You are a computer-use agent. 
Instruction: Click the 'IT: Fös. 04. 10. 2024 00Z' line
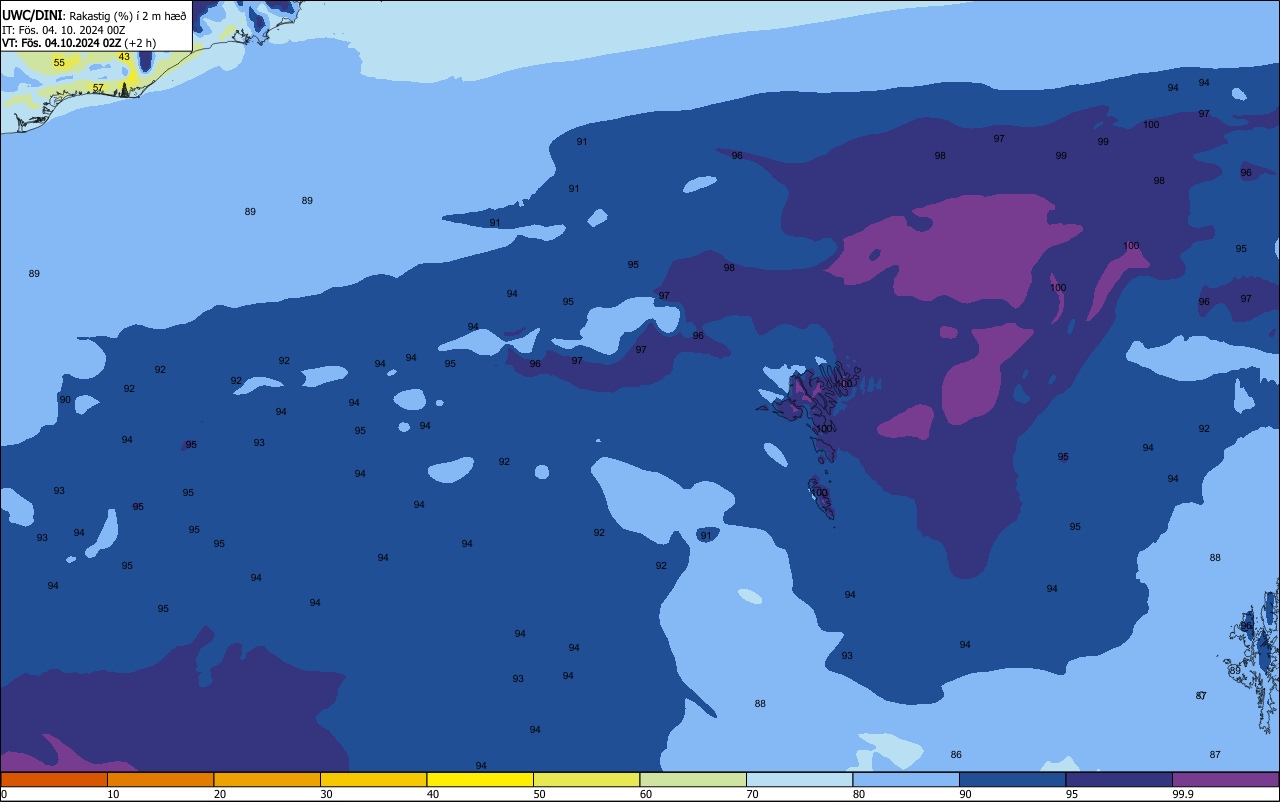[x=66, y=30]
